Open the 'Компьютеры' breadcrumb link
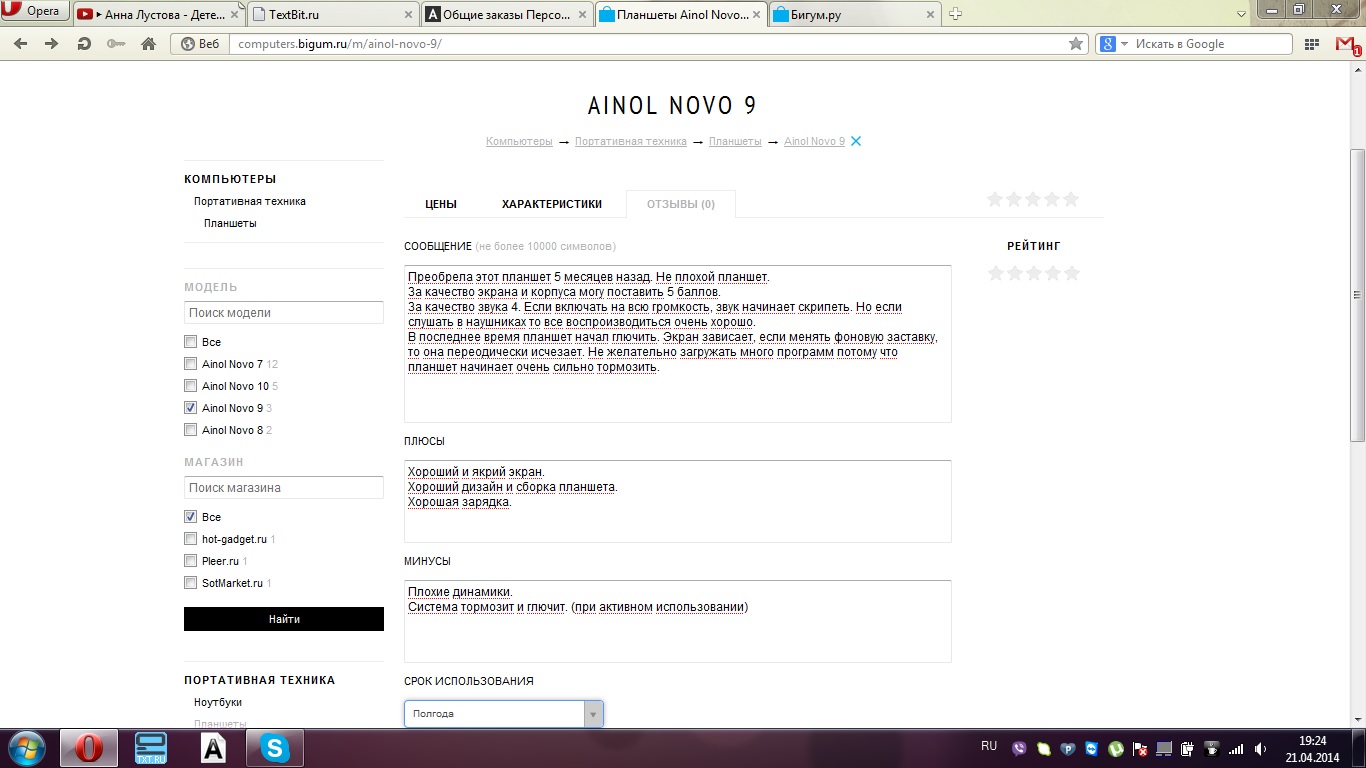This screenshot has width=1366, height=768. pos(519,142)
